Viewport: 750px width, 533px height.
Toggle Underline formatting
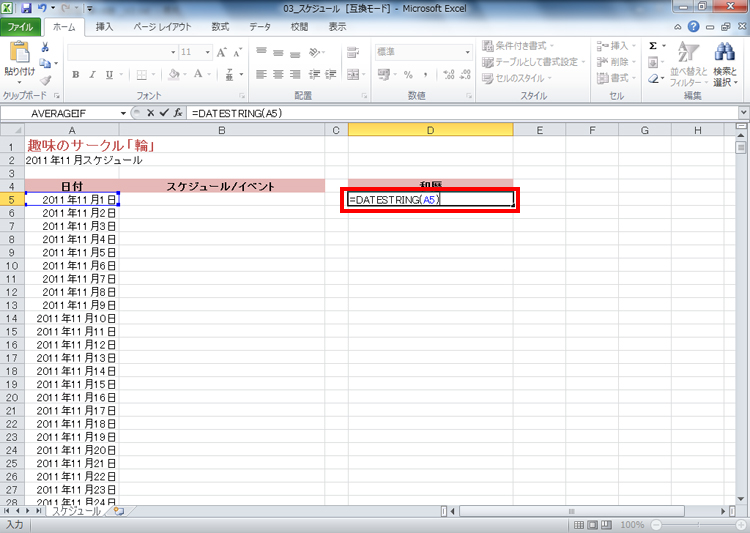(x=109, y=74)
